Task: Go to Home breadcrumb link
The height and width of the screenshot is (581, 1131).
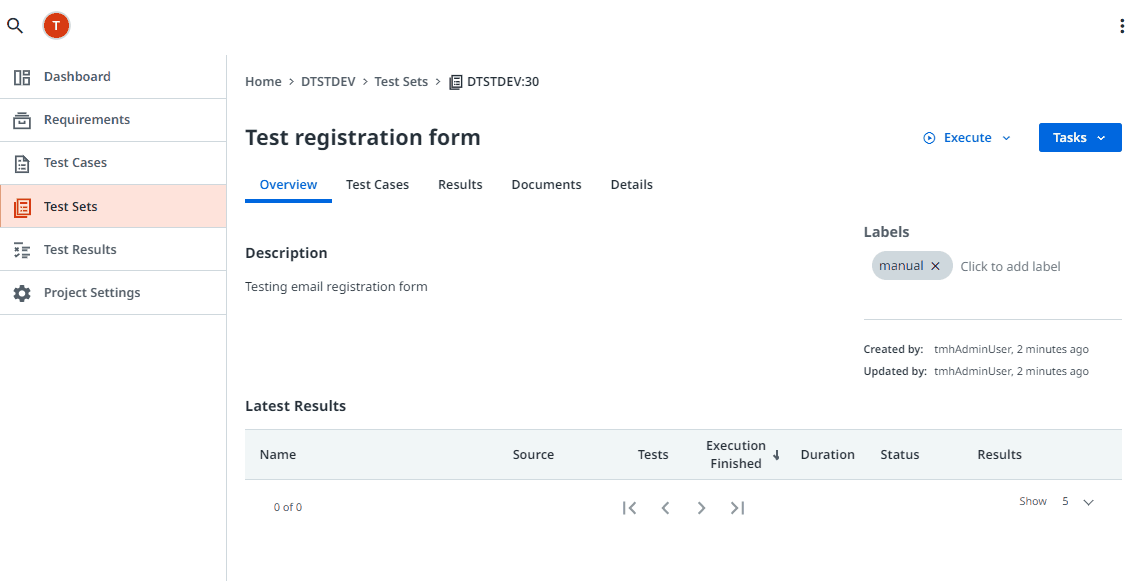Action: pyautogui.click(x=263, y=82)
